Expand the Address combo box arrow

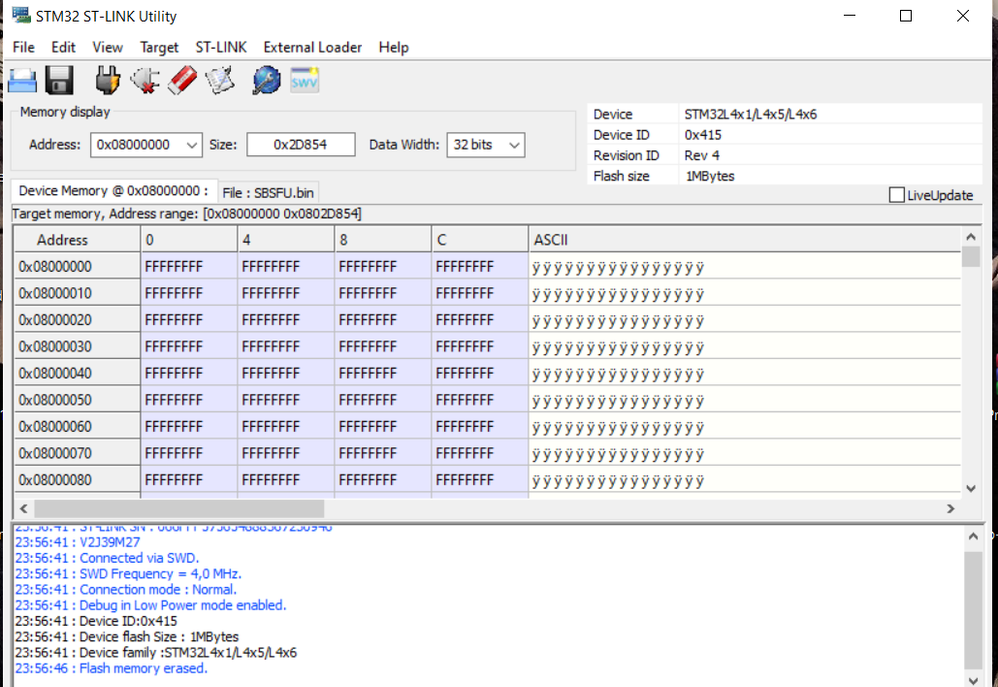click(192, 145)
